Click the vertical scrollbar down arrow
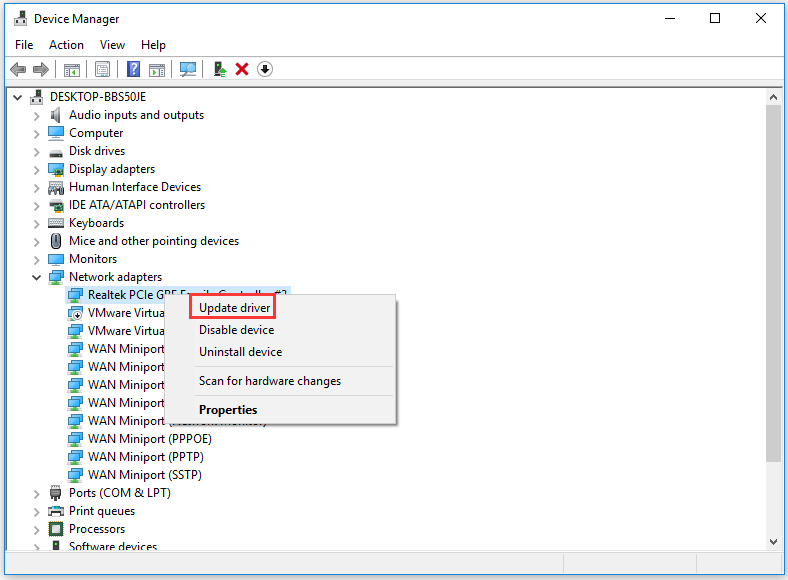Screen dimensions: 788x580 click(x=773, y=541)
